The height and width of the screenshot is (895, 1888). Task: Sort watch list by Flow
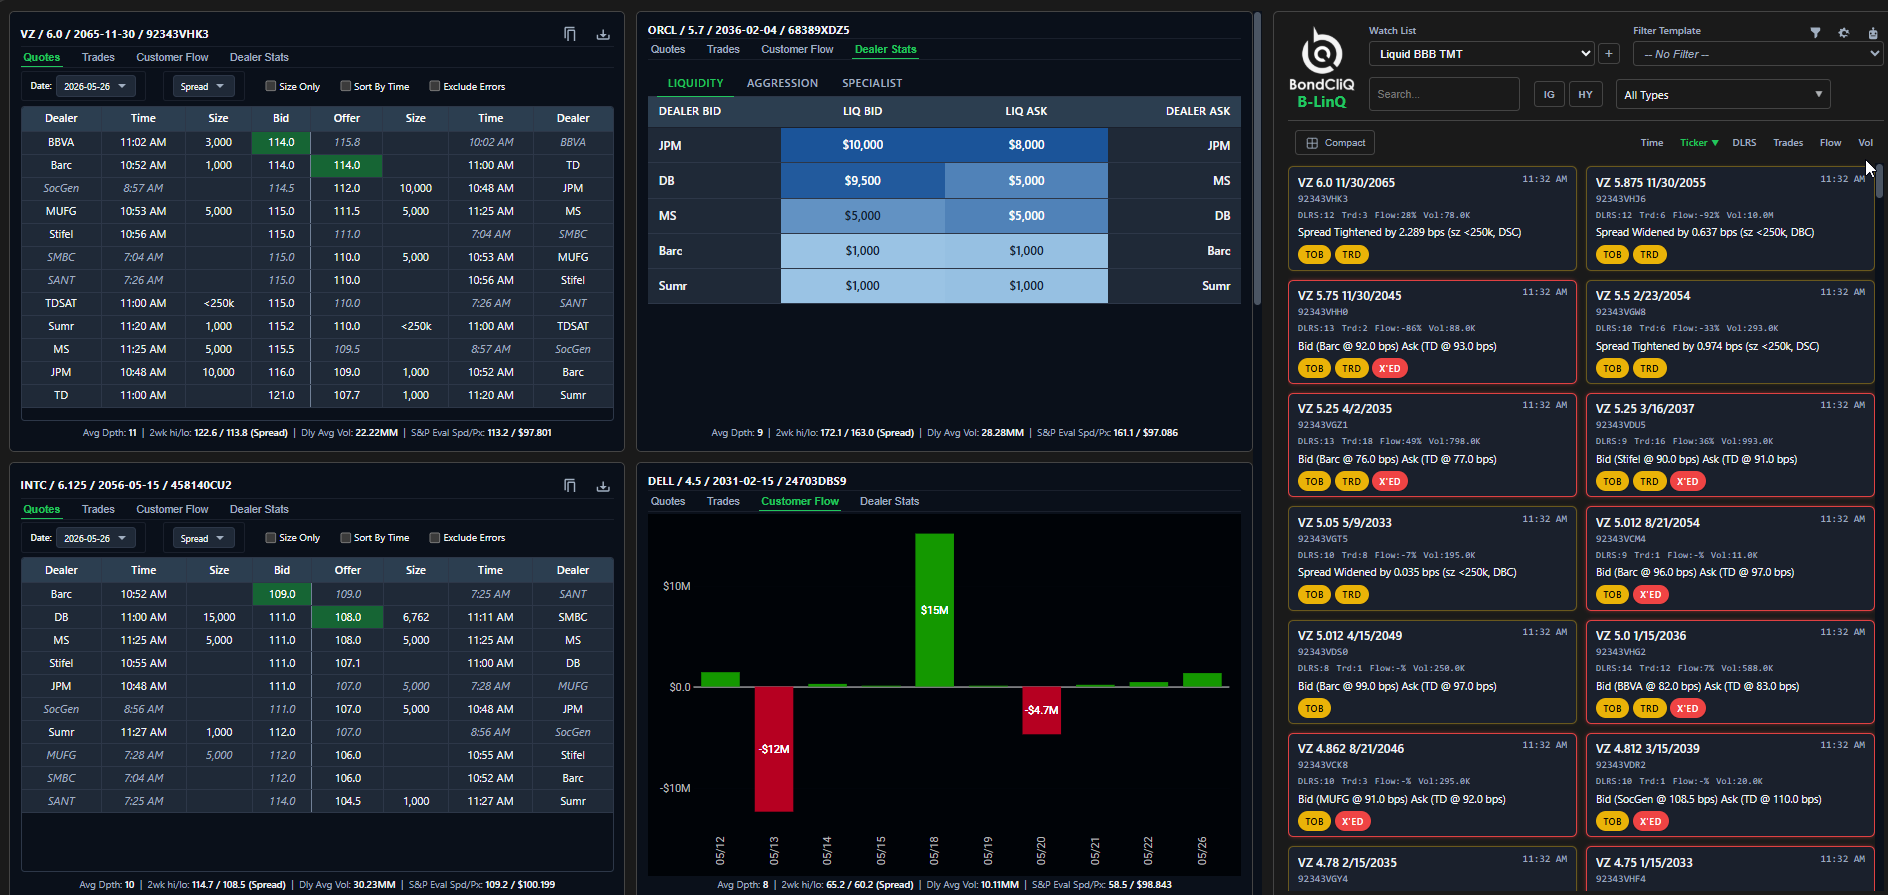(1830, 143)
